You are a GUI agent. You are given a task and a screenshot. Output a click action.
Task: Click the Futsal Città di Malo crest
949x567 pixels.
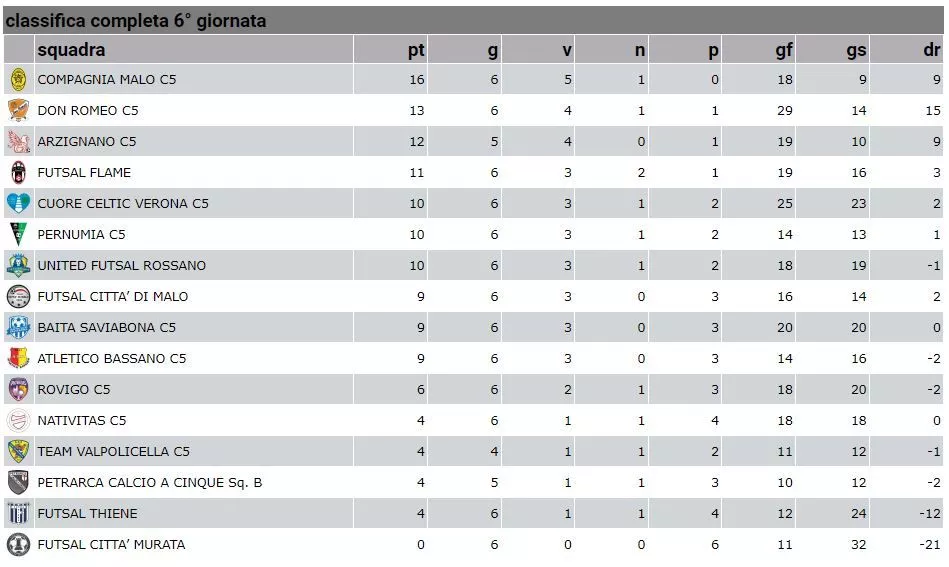[x=19, y=297]
